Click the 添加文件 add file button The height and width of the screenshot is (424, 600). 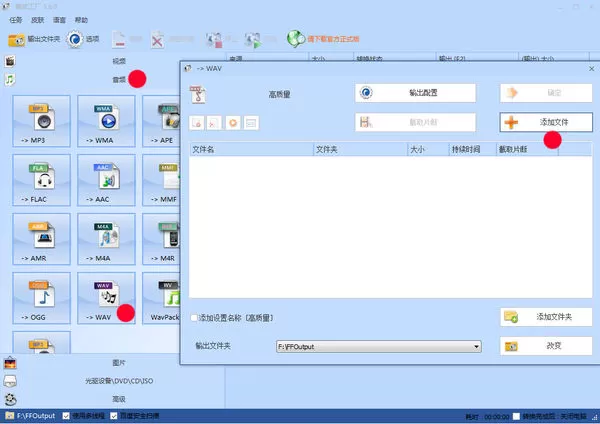pyautogui.click(x=546, y=122)
